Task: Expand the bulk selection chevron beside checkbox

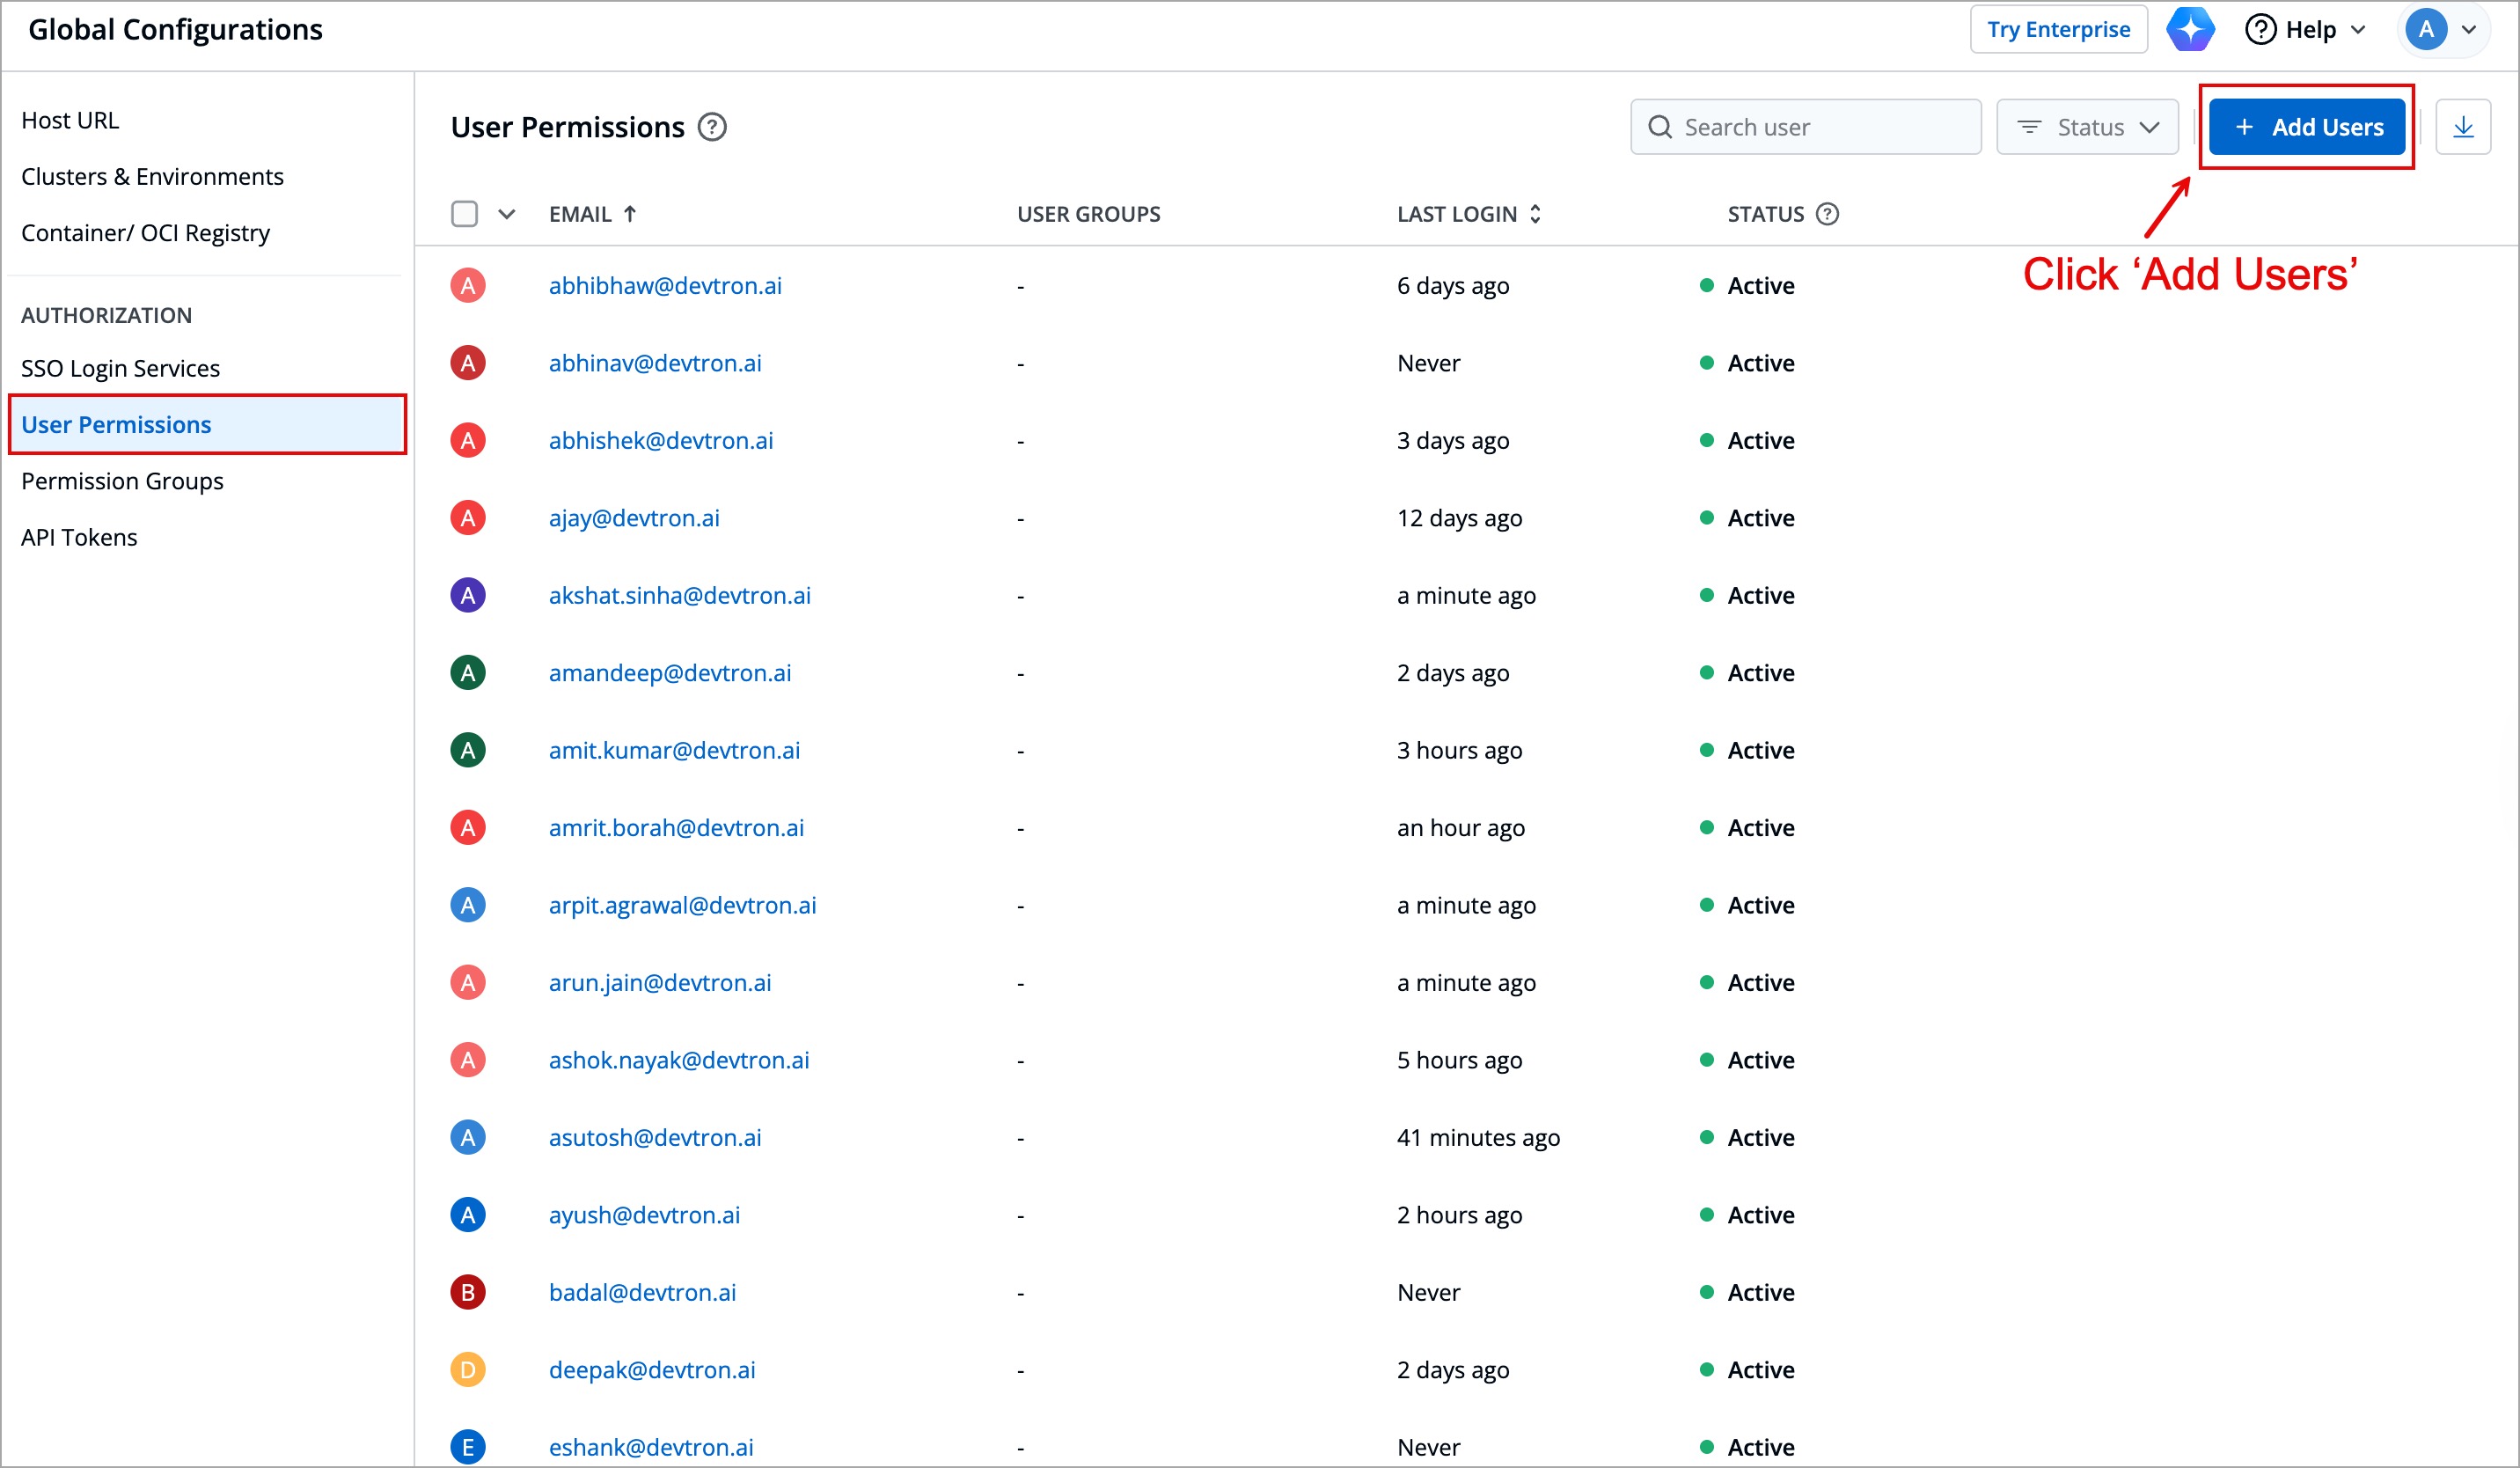Action: 507,214
